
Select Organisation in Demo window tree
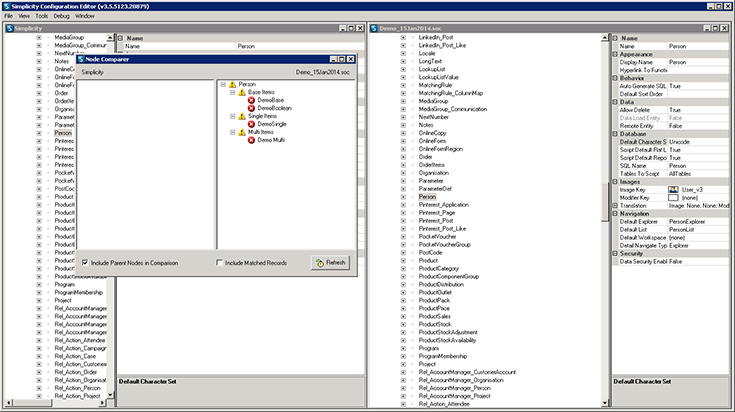pyautogui.click(x=434, y=173)
